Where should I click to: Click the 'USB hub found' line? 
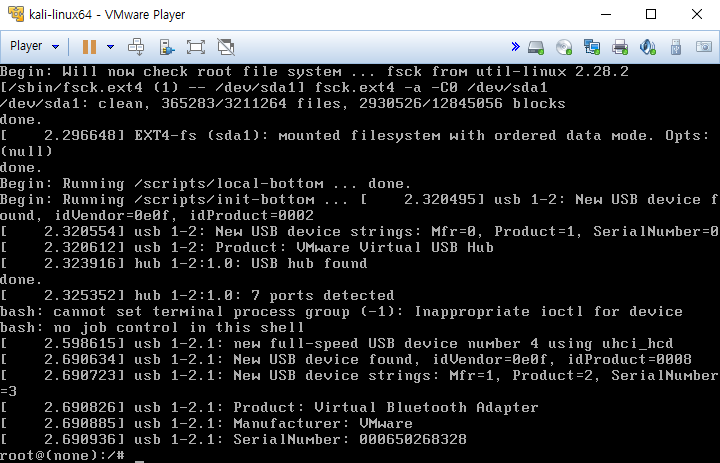coord(184,264)
